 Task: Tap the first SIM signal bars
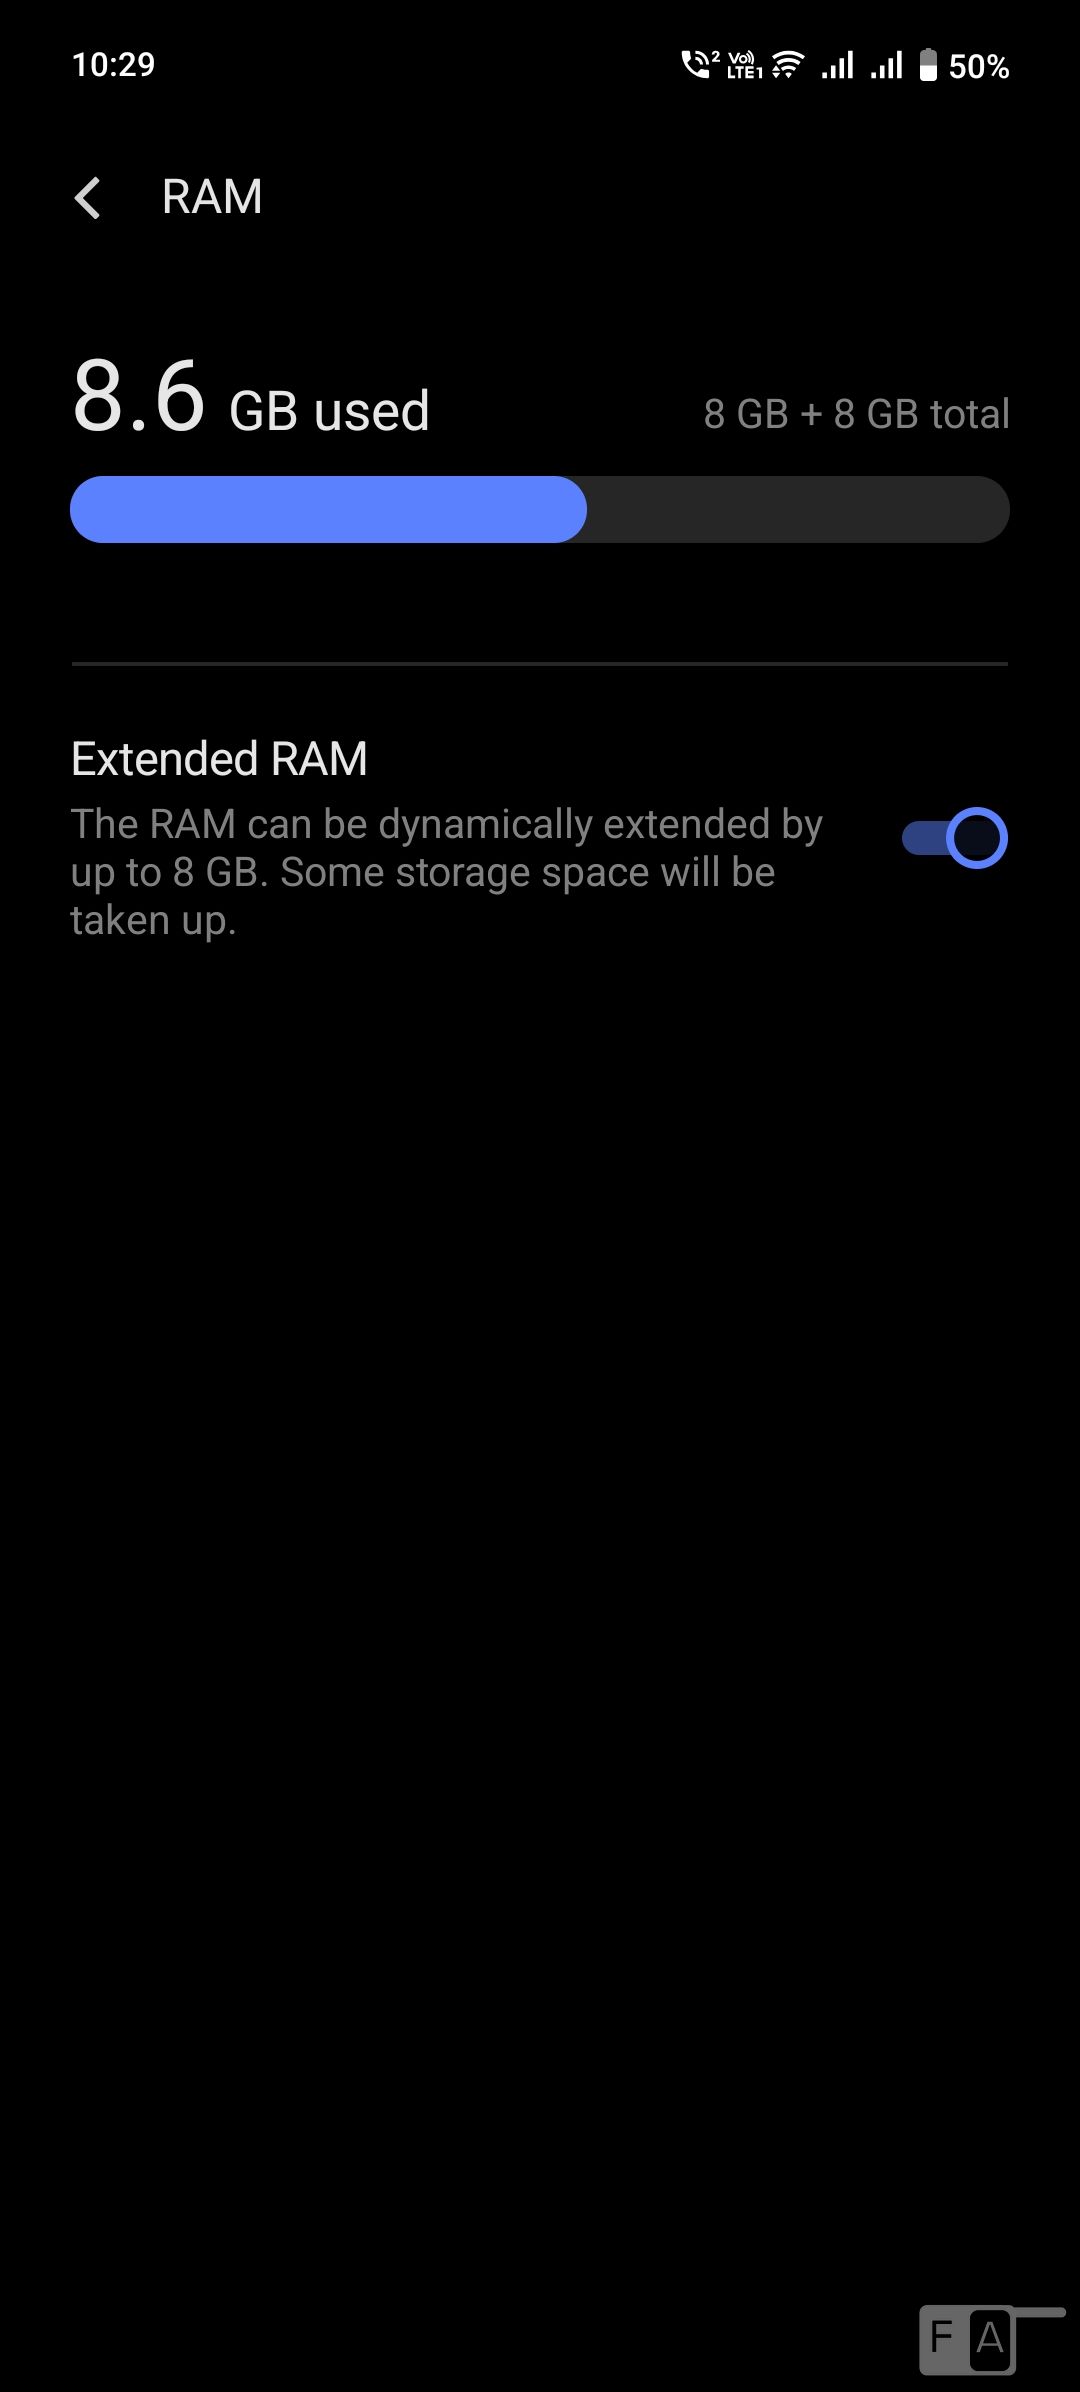pos(838,65)
